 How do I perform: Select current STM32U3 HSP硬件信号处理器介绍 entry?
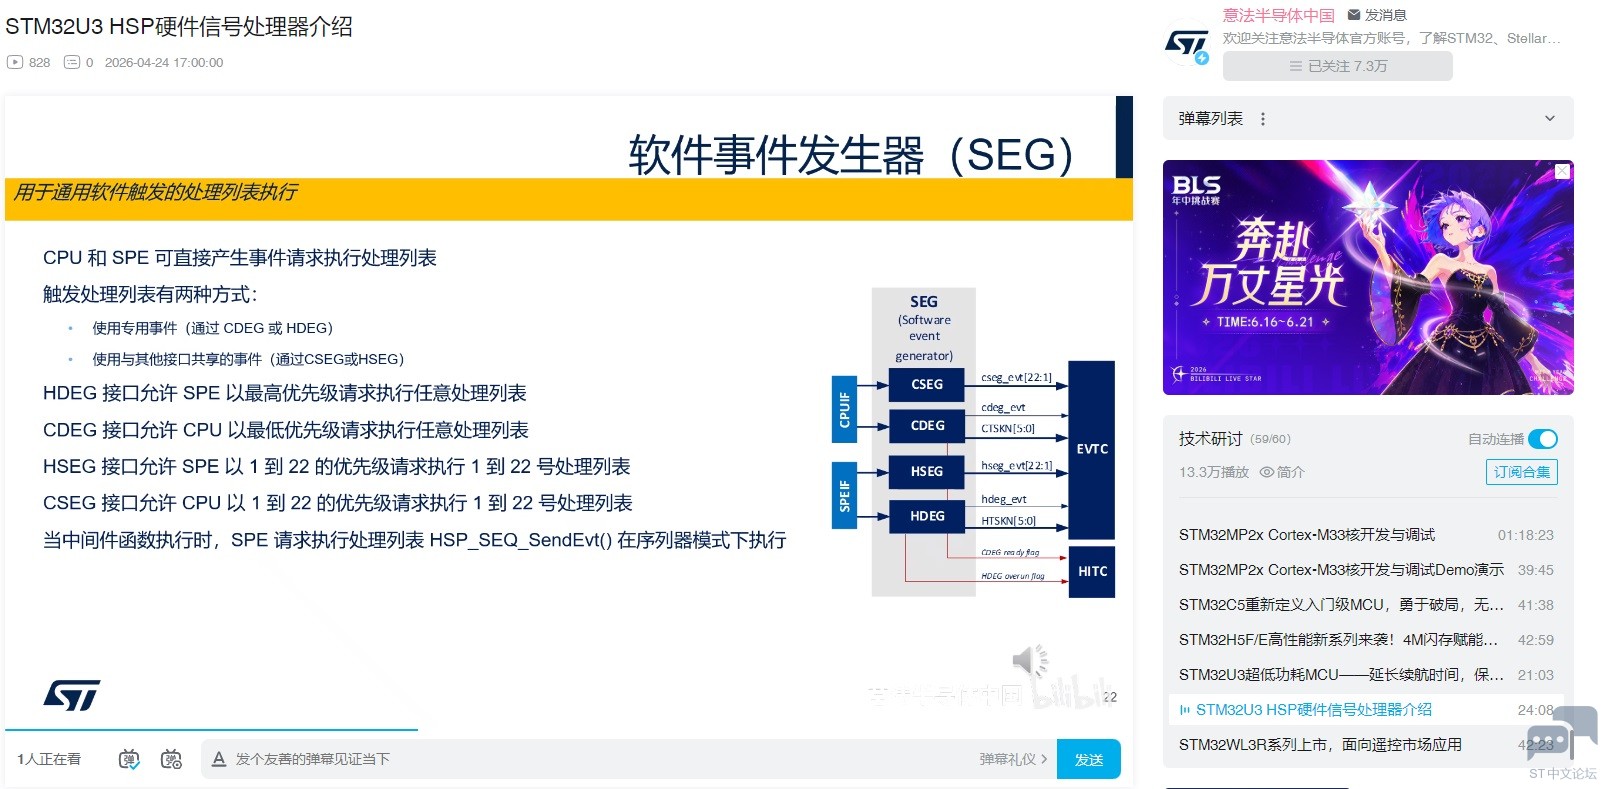(1366, 710)
